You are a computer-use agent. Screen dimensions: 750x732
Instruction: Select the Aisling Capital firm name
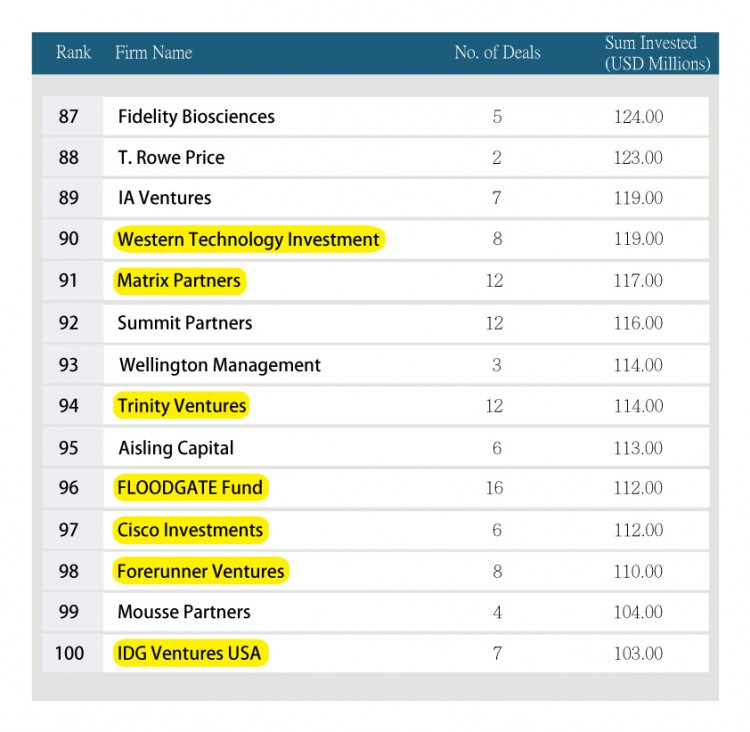pyautogui.click(x=176, y=448)
